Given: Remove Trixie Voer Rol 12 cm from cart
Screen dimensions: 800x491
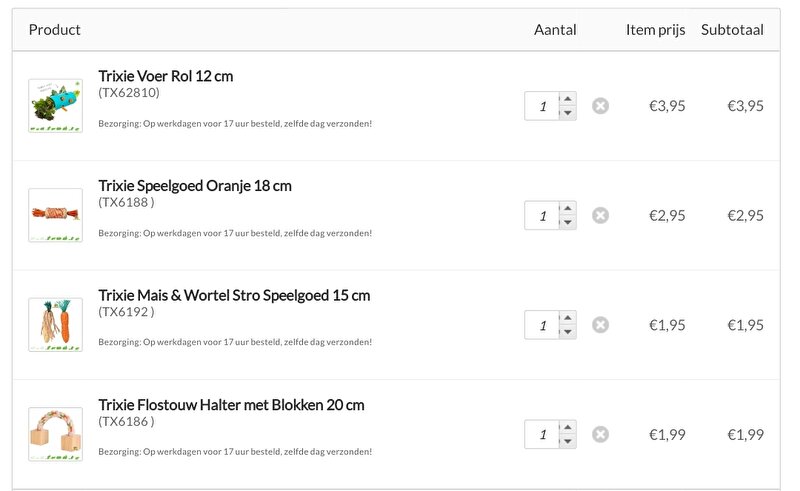Looking at the screenshot, I should coord(601,106).
